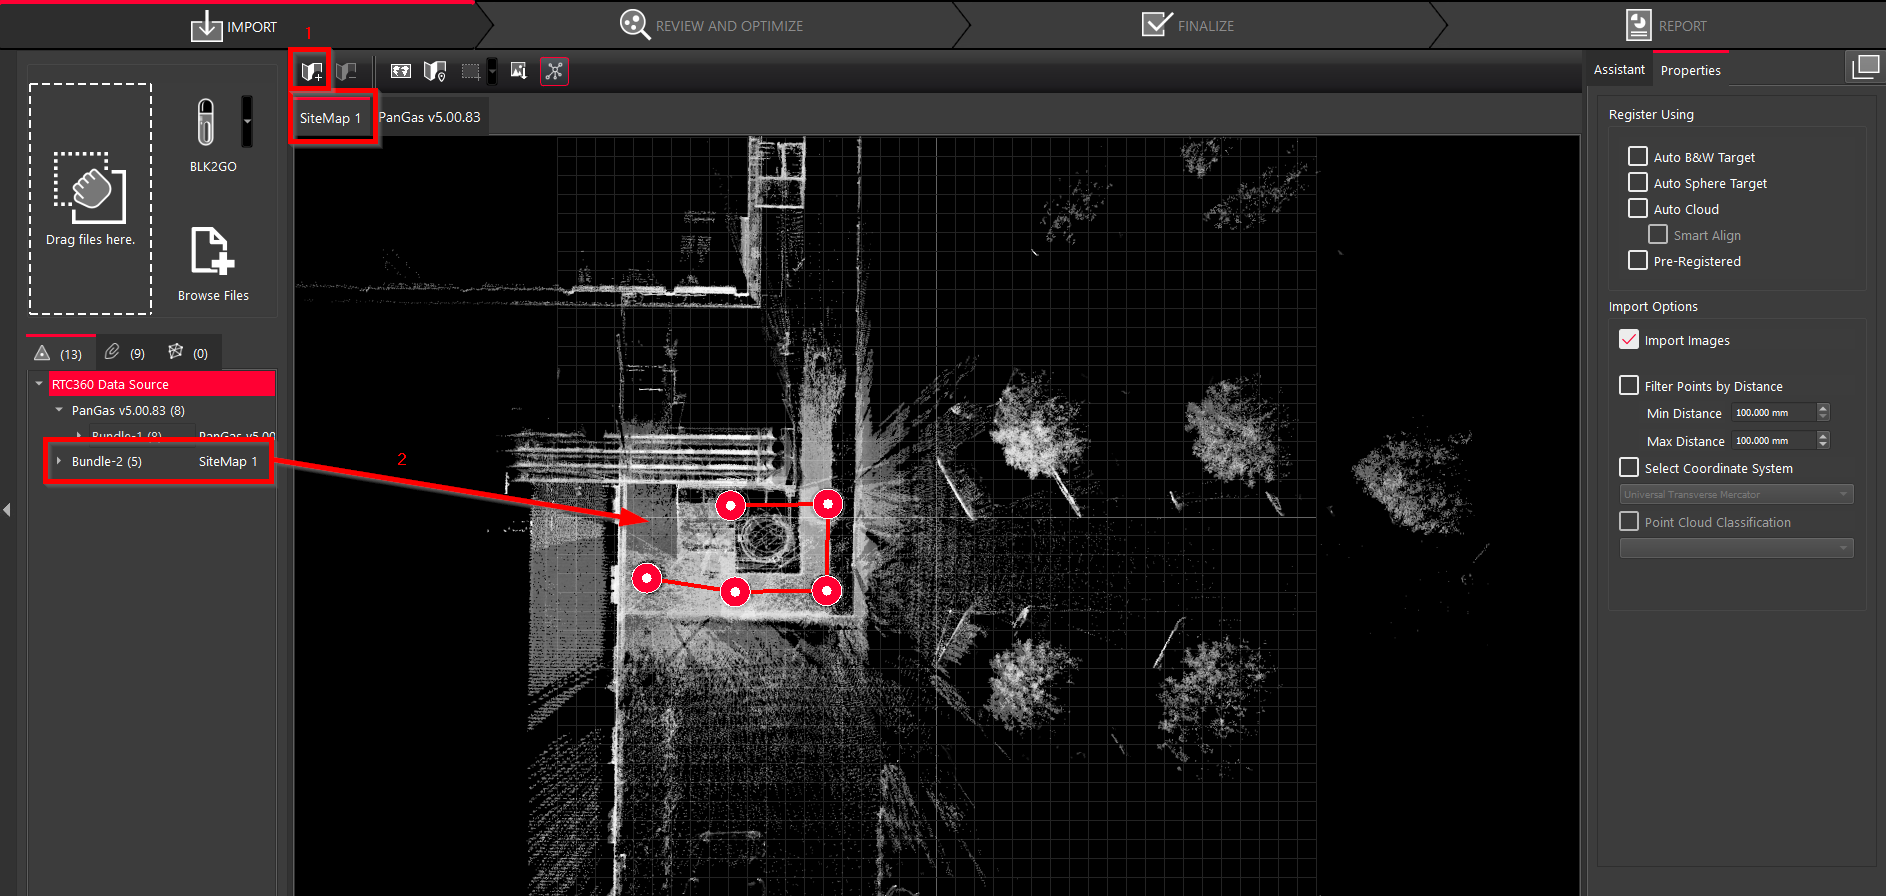Click the Add SiteMap toolbar icon
Image resolution: width=1886 pixels, height=896 pixels.
pos(312,72)
